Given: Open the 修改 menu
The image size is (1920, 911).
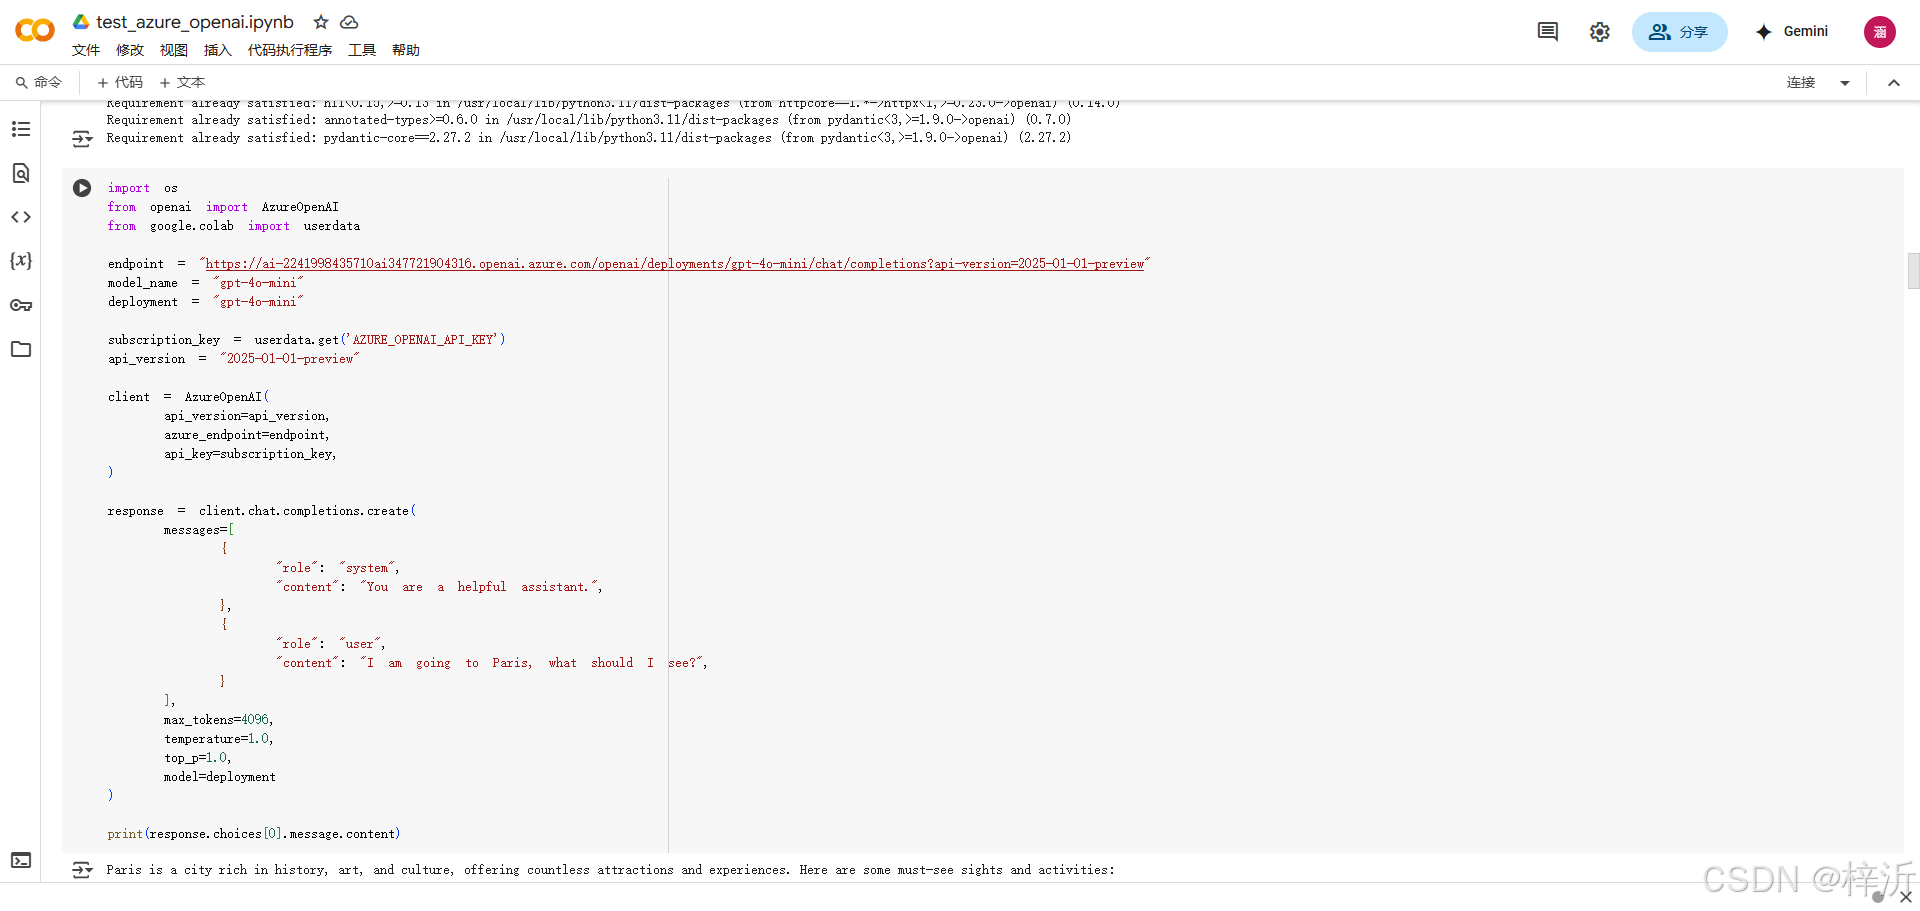Looking at the screenshot, I should 130,50.
